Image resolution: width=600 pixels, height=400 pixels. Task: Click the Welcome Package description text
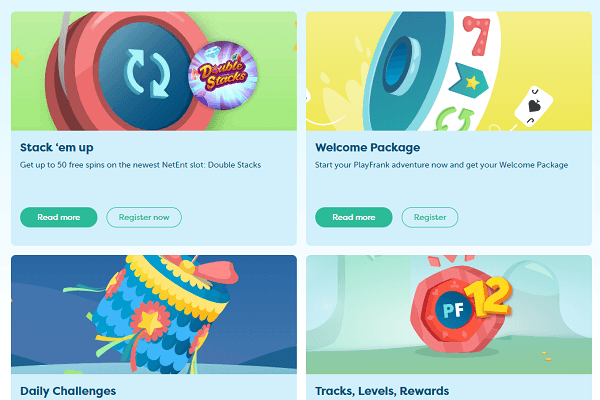(441, 165)
